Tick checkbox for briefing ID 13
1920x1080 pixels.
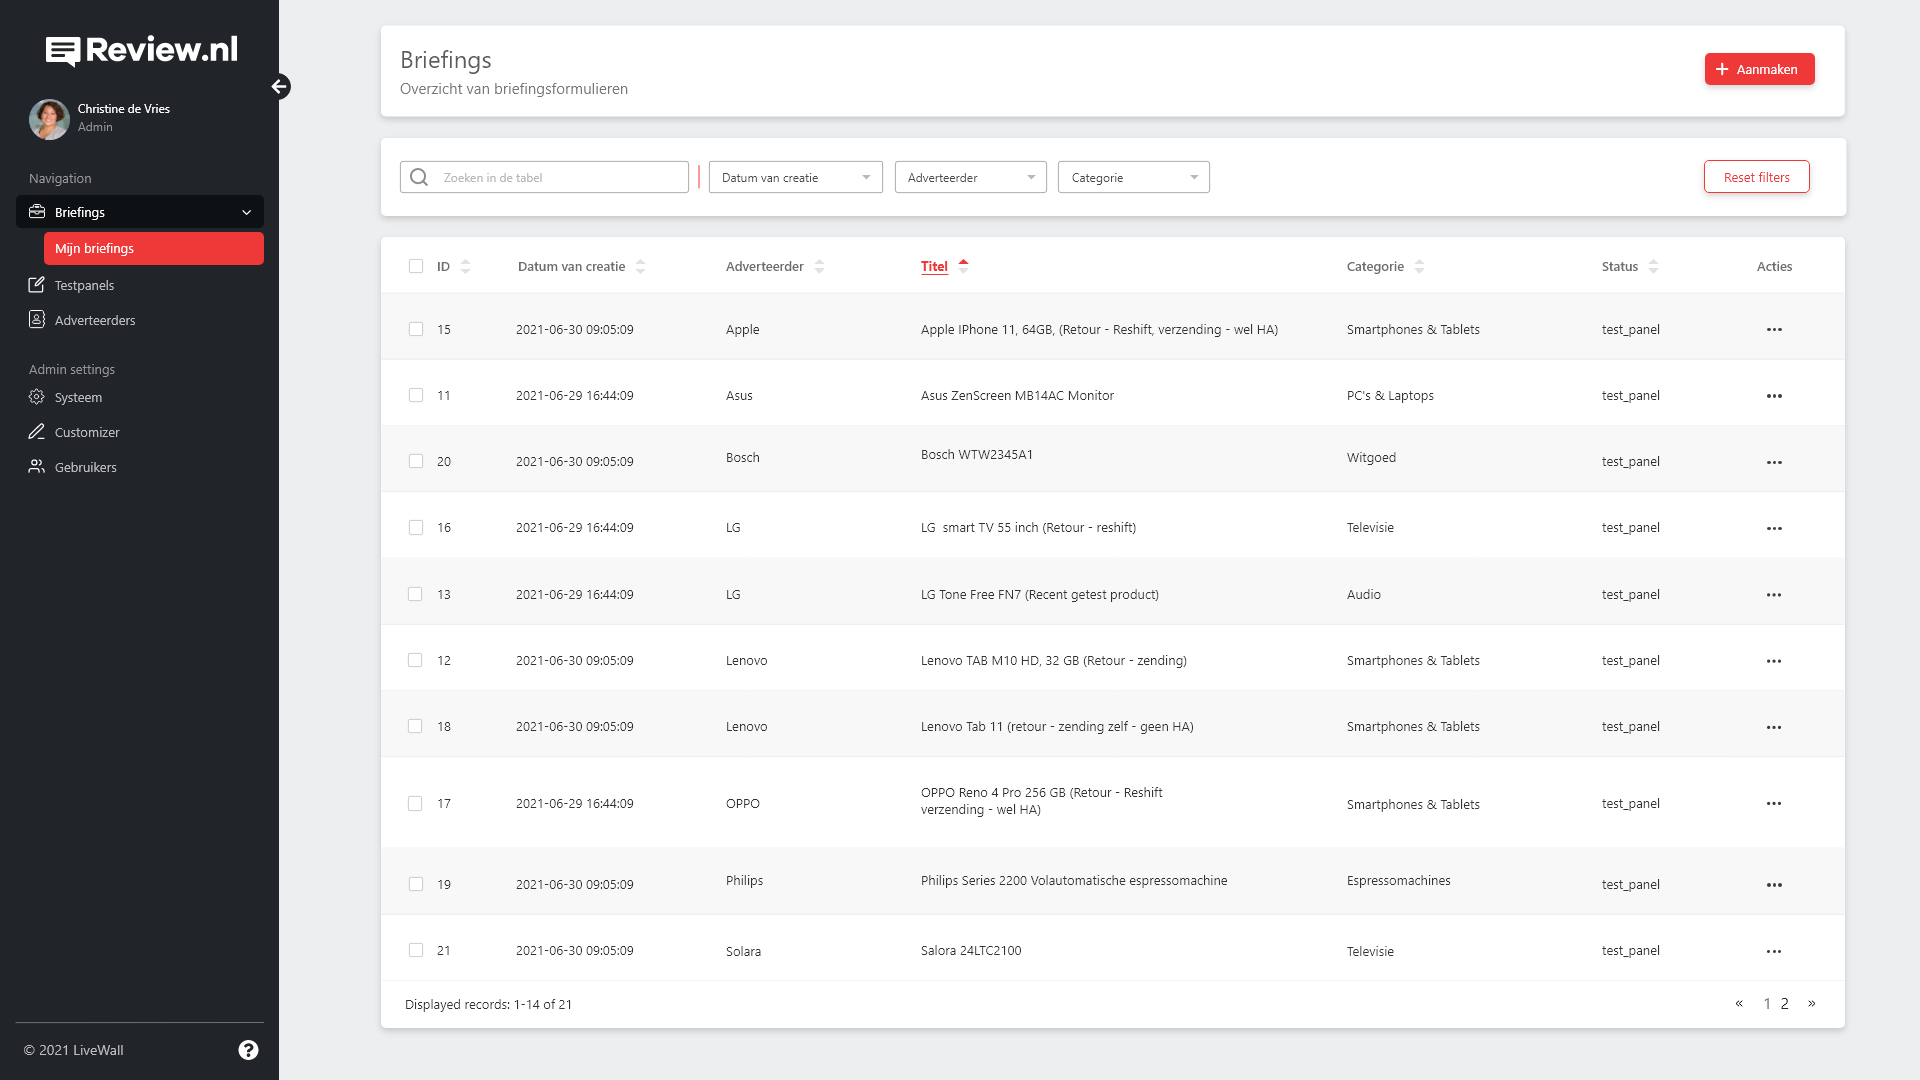coord(415,594)
